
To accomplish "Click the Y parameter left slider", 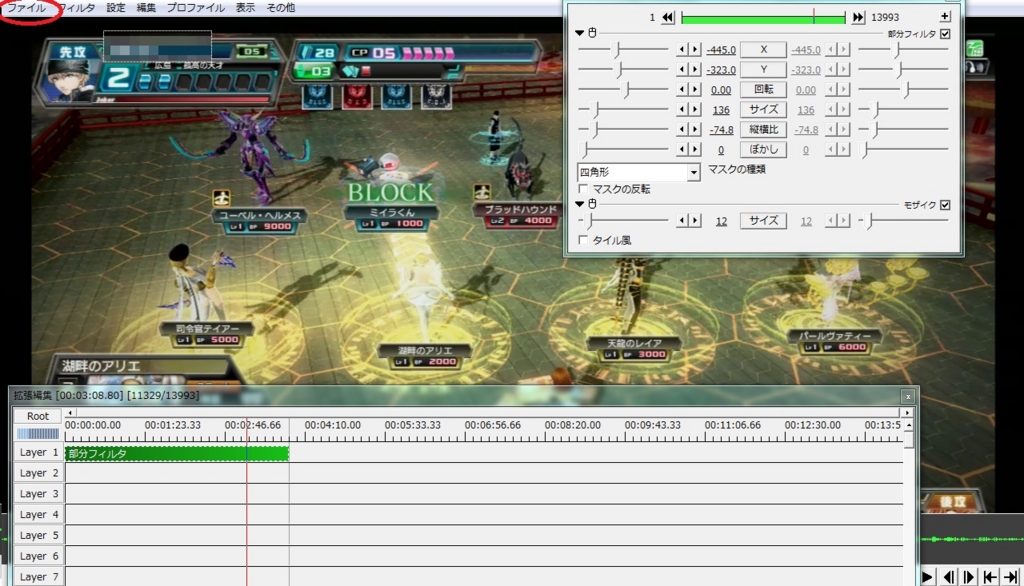I will click(623, 69).
